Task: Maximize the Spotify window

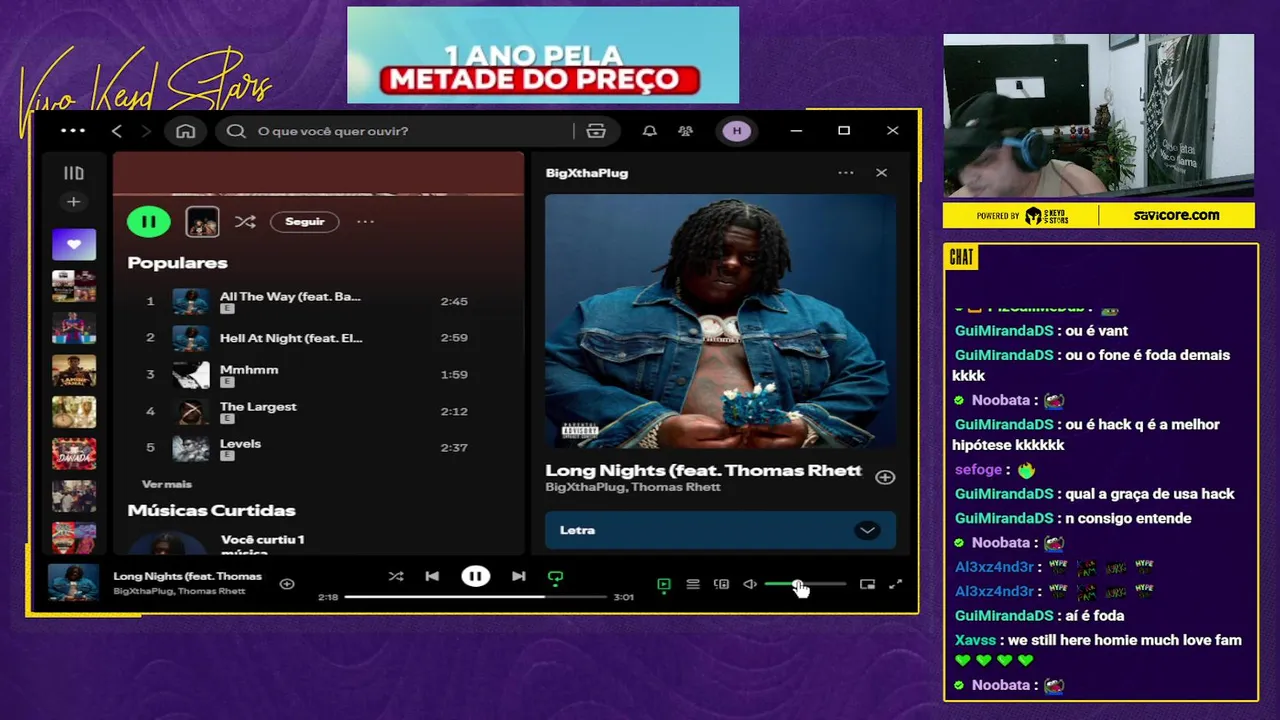Action: [x=844, y=131]
